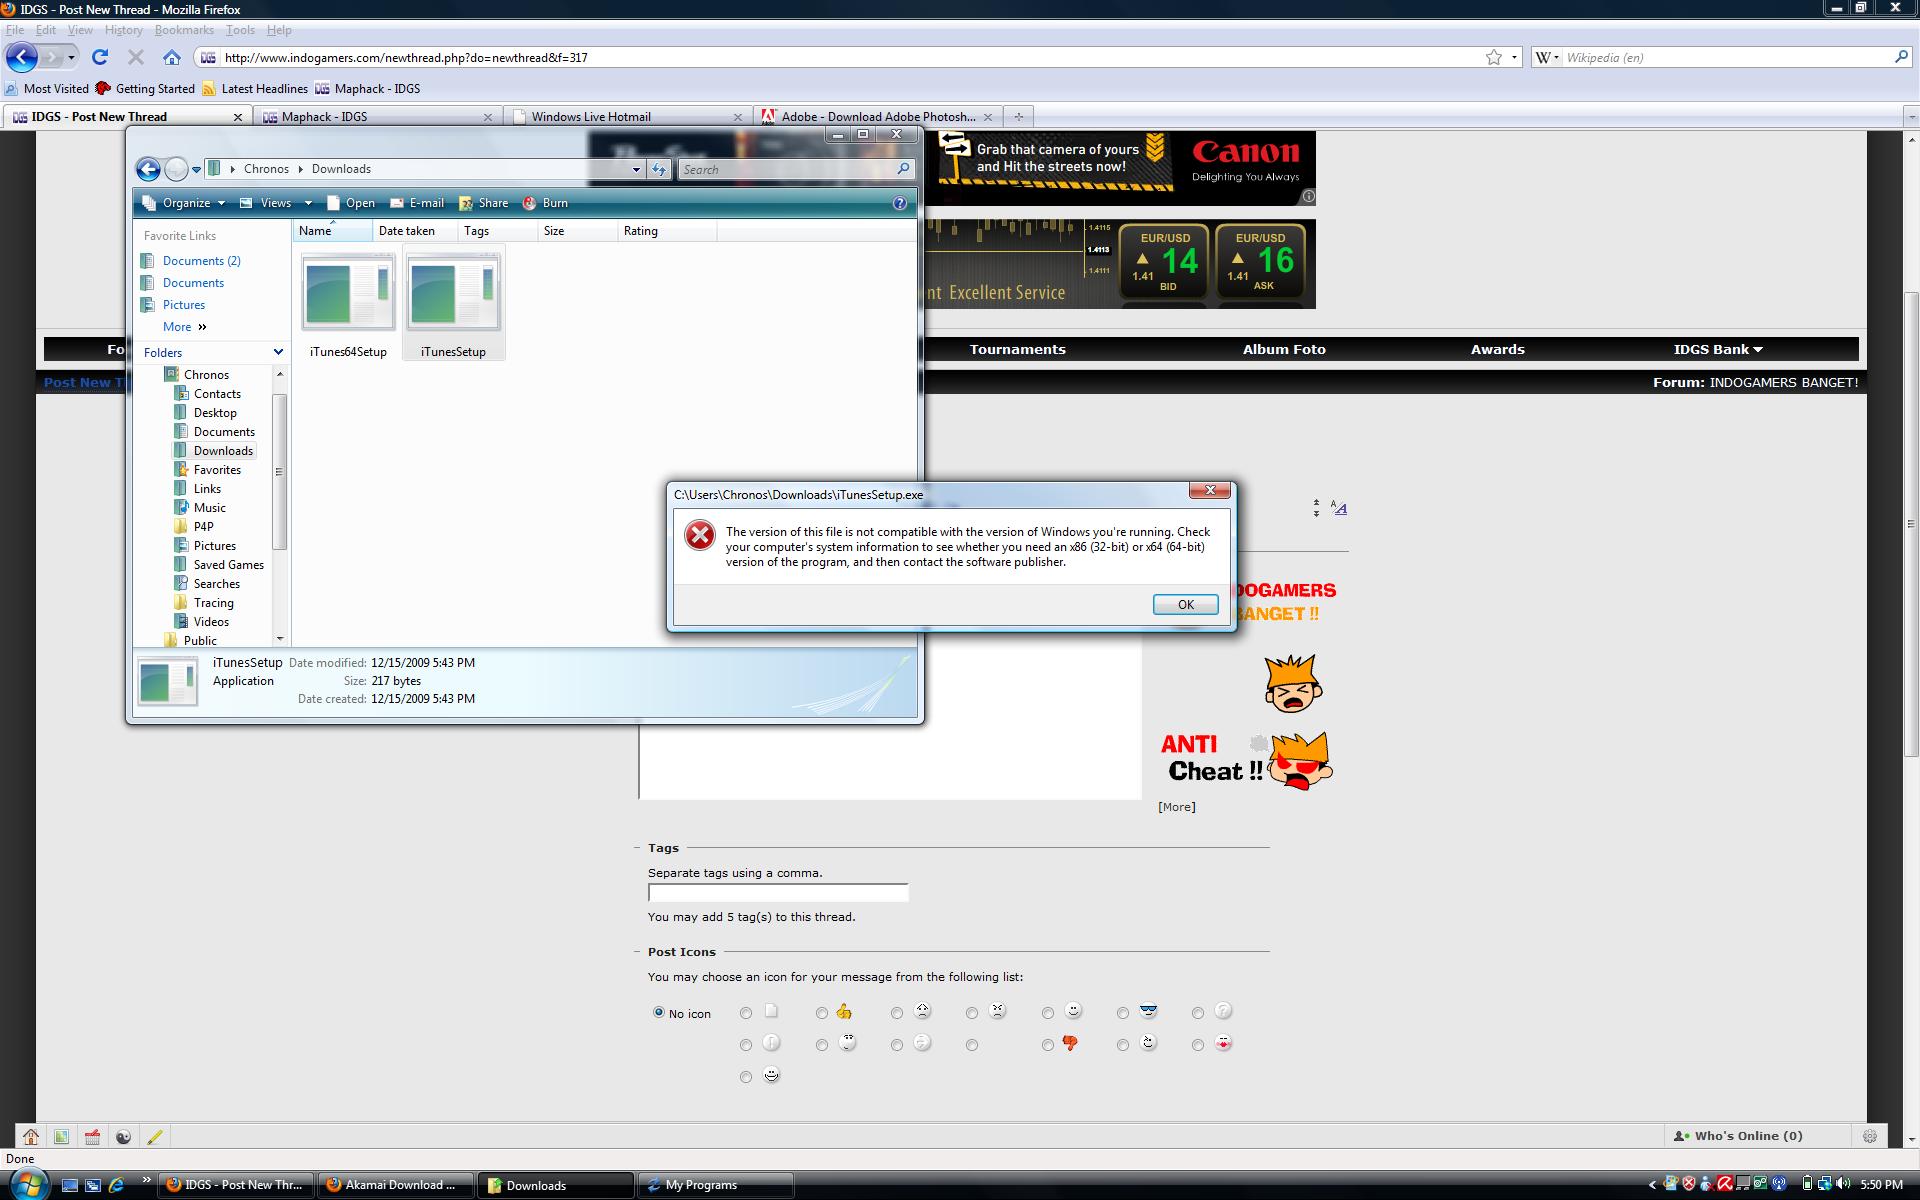Switch to the Windows Live Hotmail tab

click(590, 116)
